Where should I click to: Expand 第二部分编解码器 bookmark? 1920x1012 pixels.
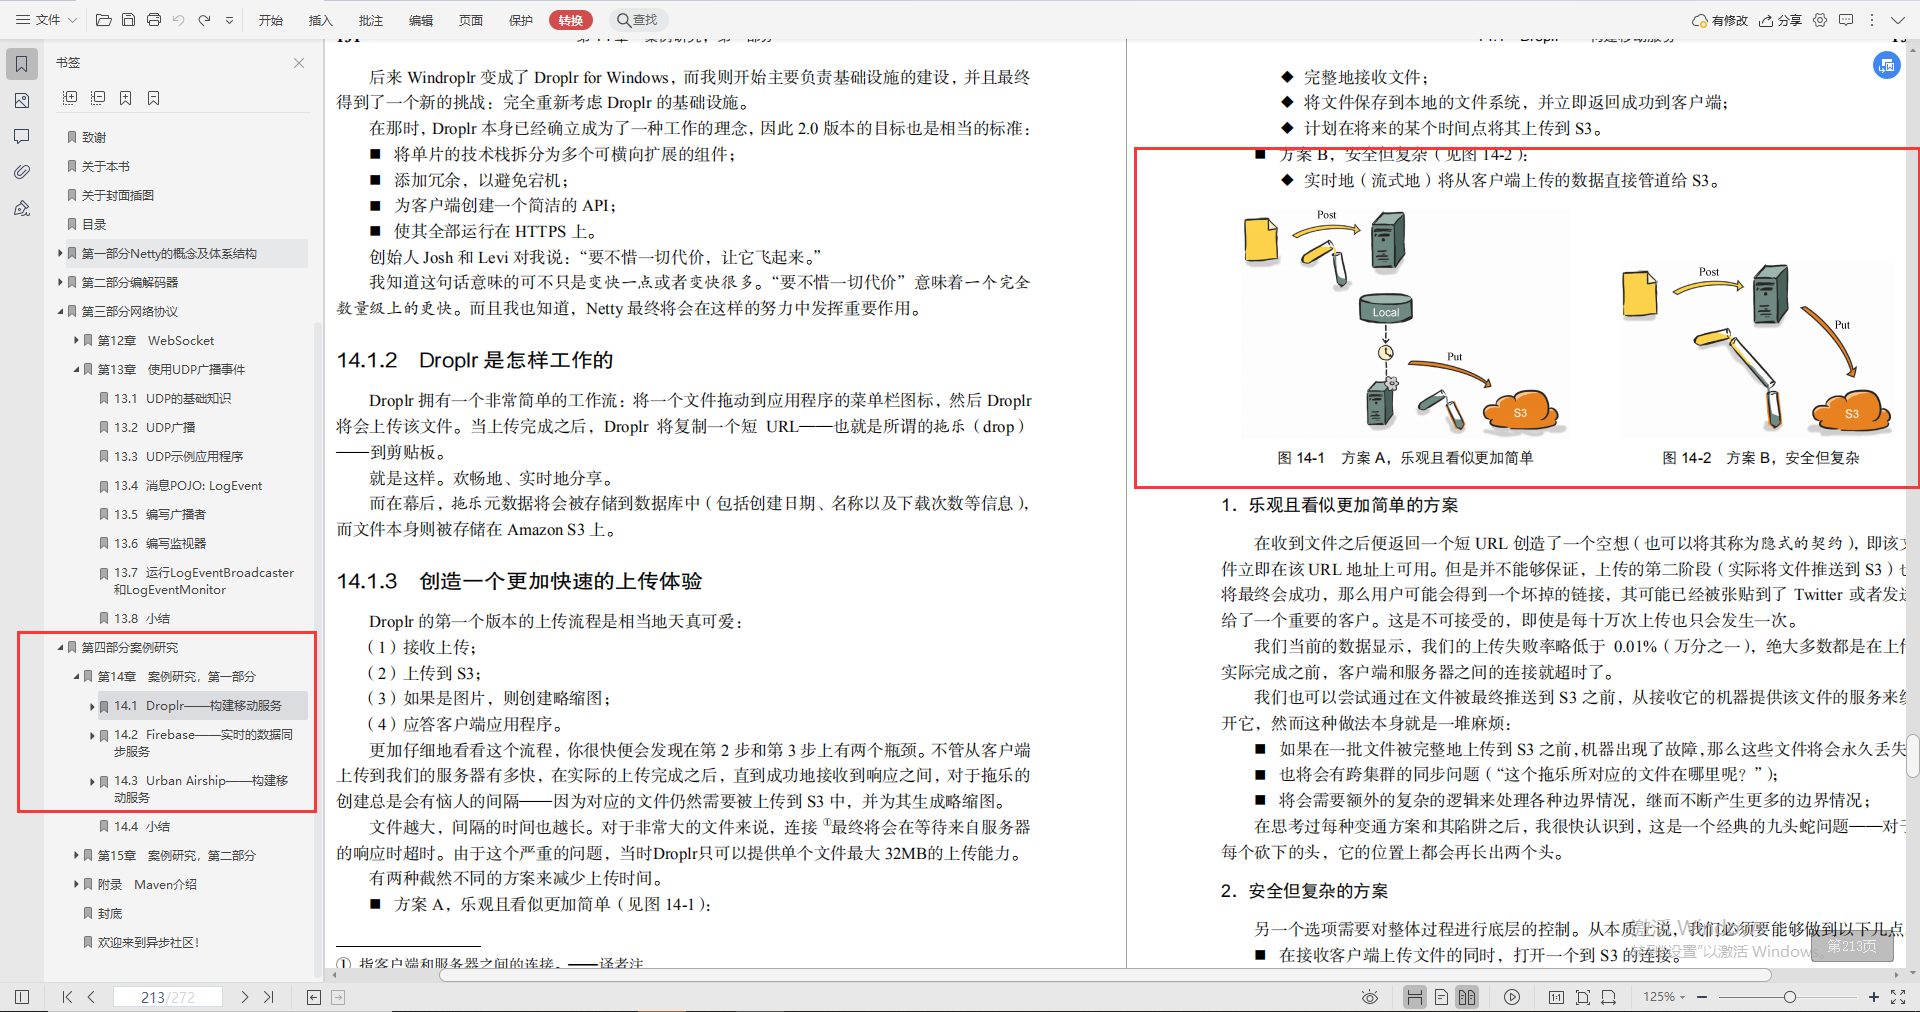click(x=60, y=283)
